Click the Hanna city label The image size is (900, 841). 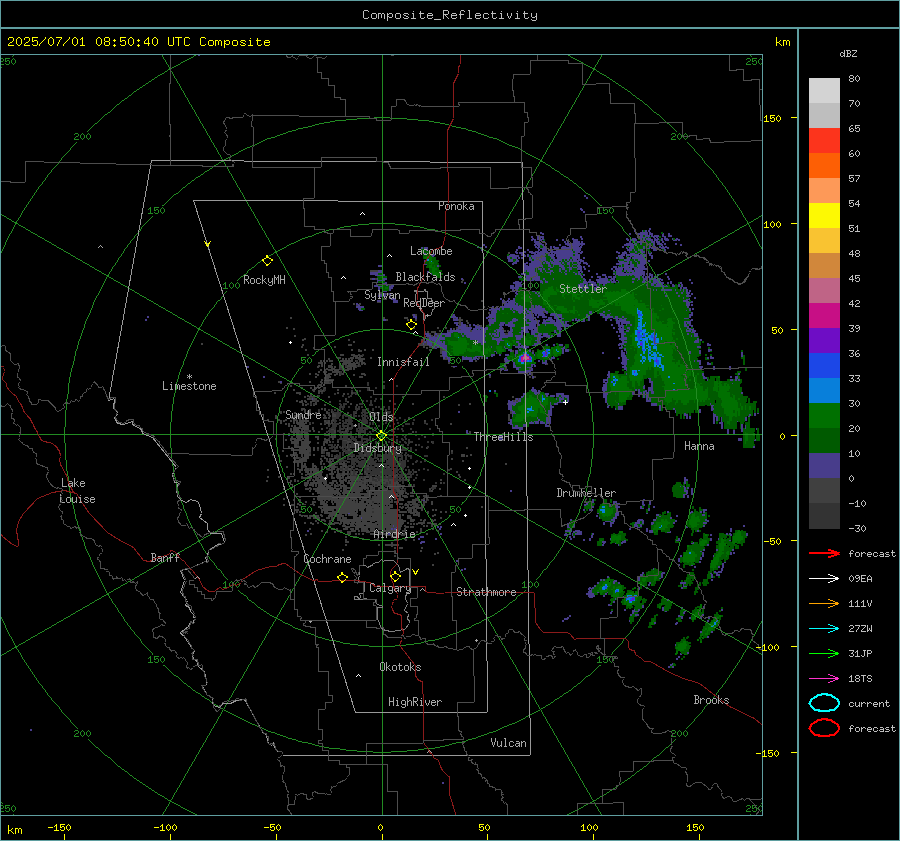click(699, 446)
